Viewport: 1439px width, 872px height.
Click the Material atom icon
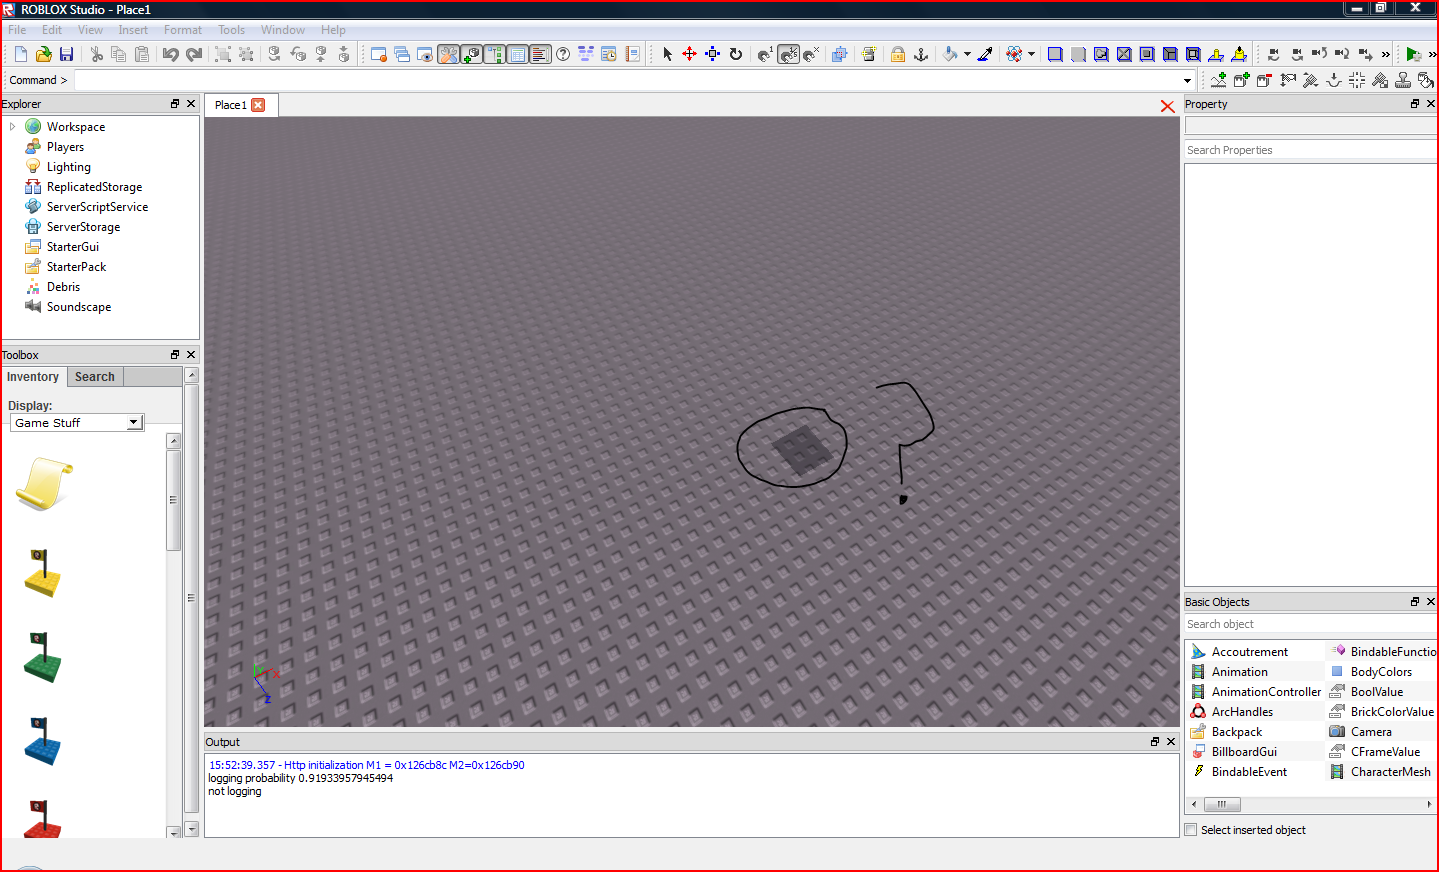click(x=1014, y=54)
